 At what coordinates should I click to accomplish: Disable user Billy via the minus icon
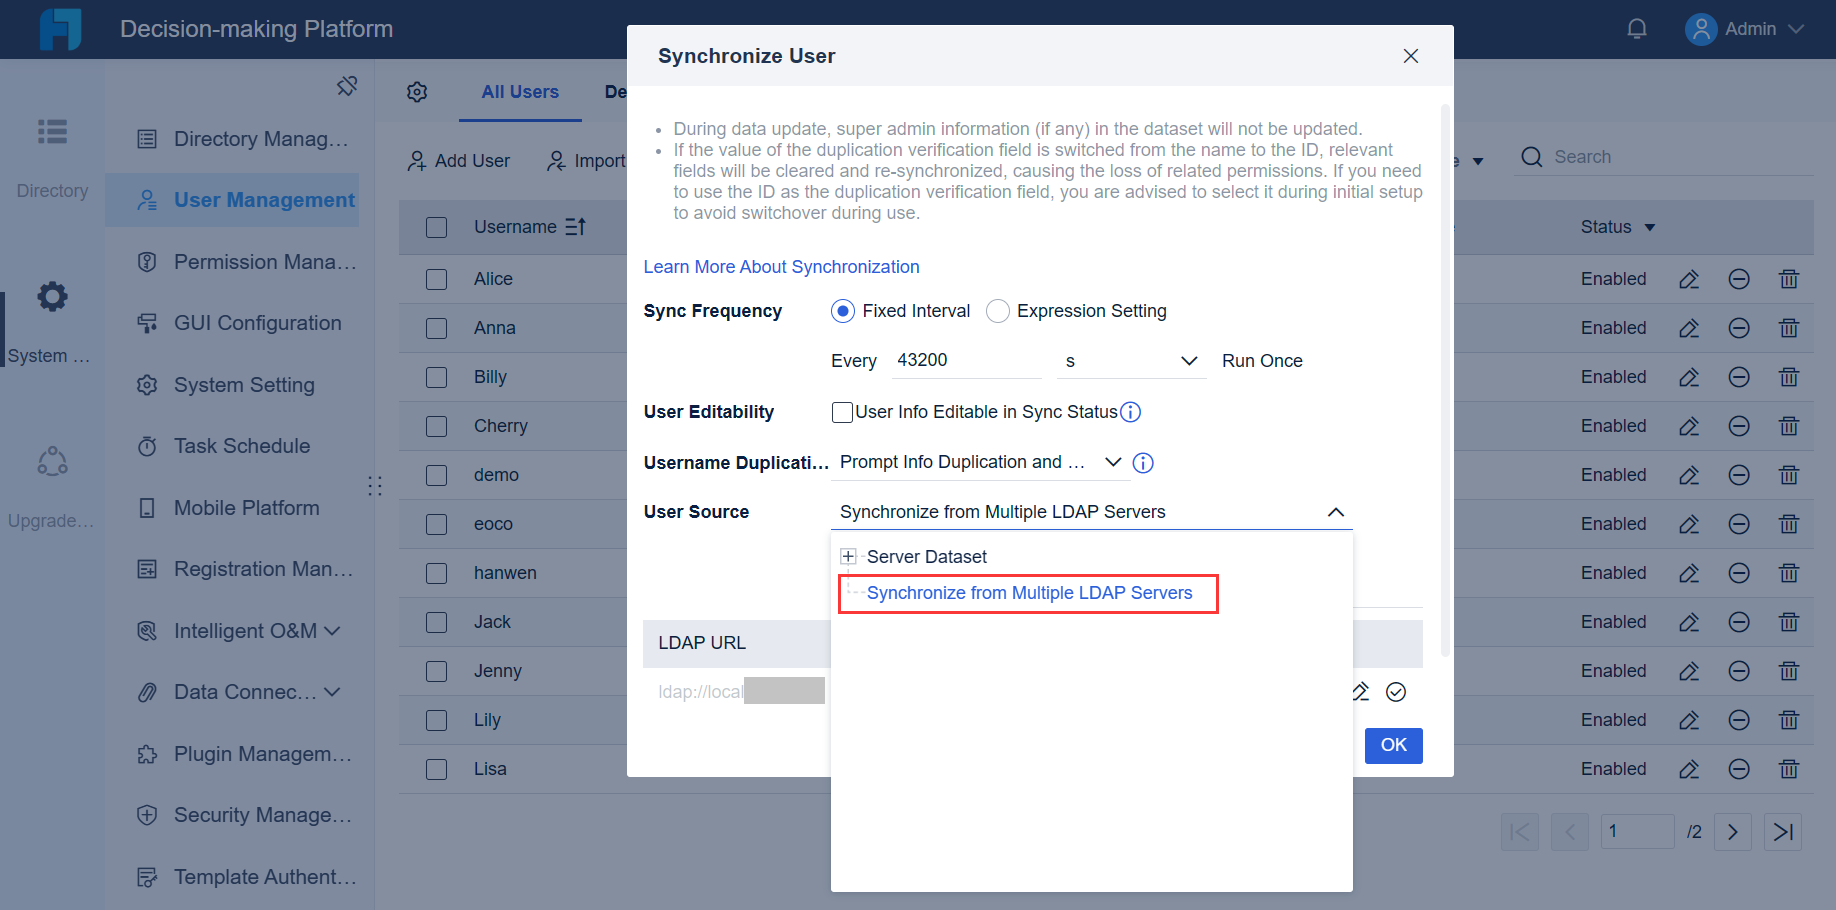[x=1739, y=377]
